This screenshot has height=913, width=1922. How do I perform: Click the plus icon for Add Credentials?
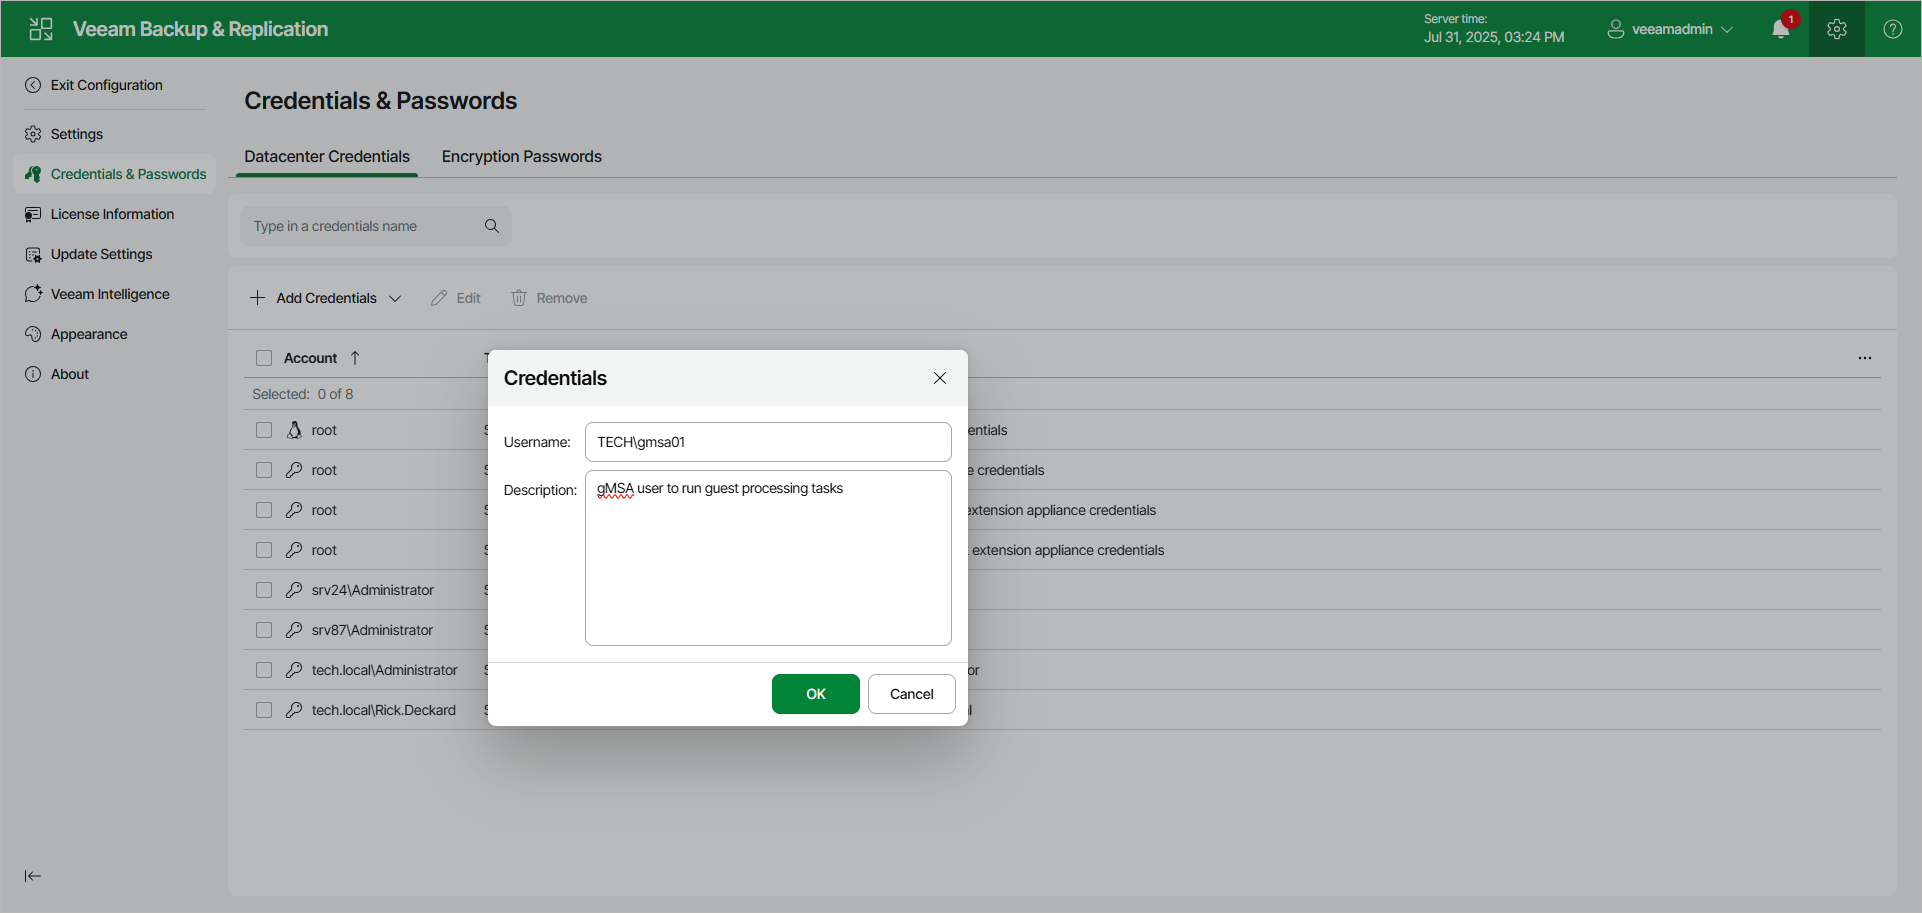pyautogui.click(x=258, y=298)
